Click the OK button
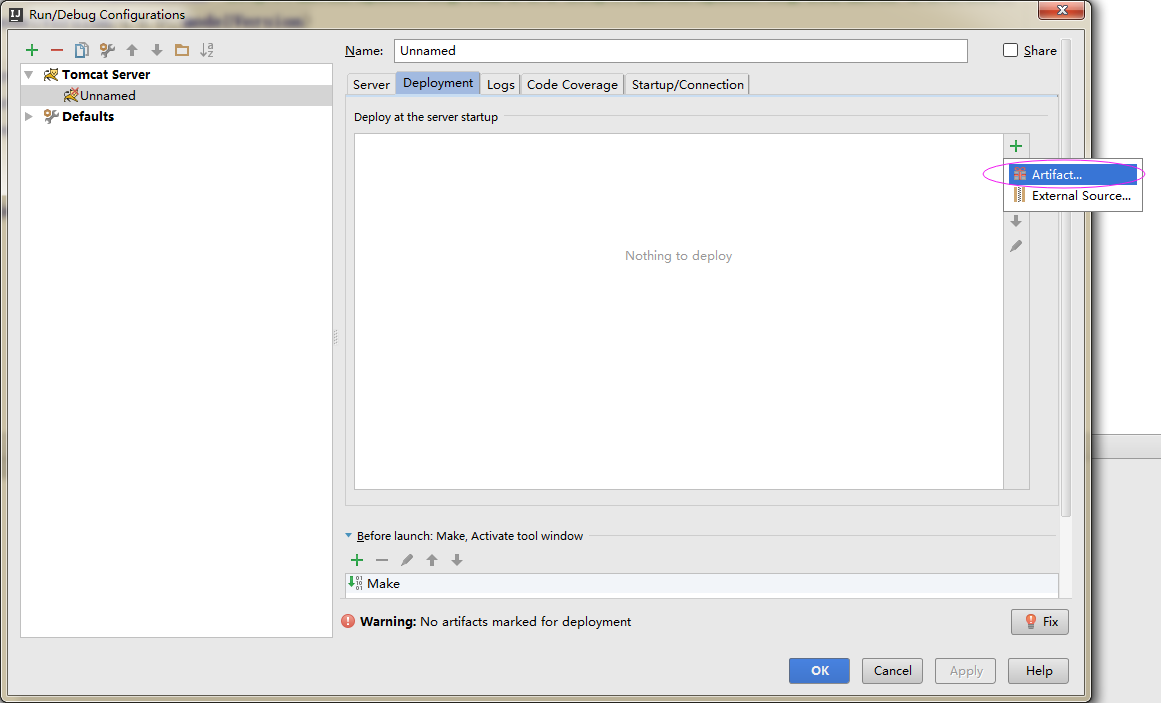 [x=819, y=670]
